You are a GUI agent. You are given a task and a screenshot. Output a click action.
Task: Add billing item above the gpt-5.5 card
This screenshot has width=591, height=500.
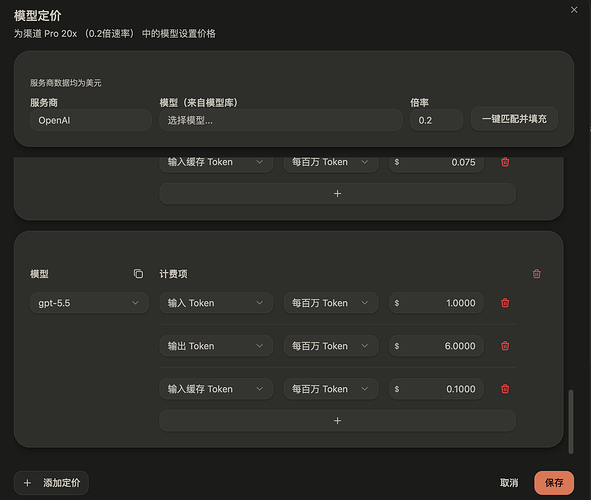pos(337,194)
